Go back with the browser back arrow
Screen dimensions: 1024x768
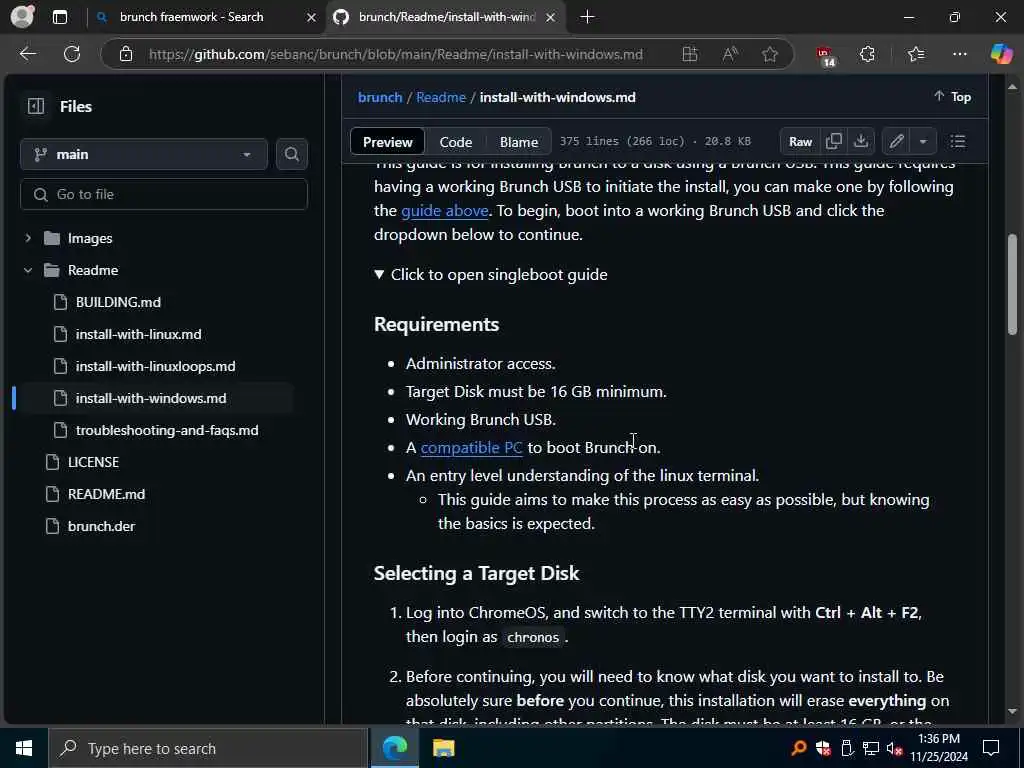pyautogui.click(x=27, y=54)
